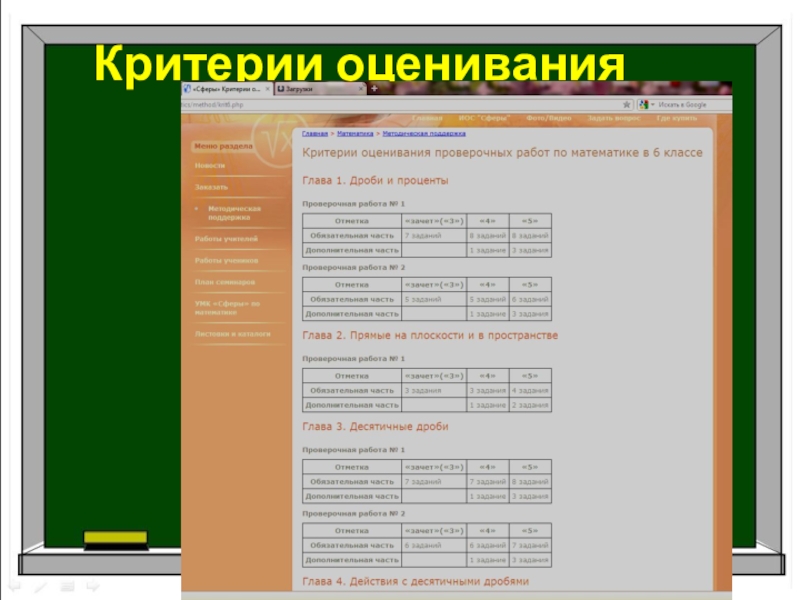Viewport: 800px width, 600px height.
Task: Open Где купить in the top navigation
Action: (x=677, y=118)
